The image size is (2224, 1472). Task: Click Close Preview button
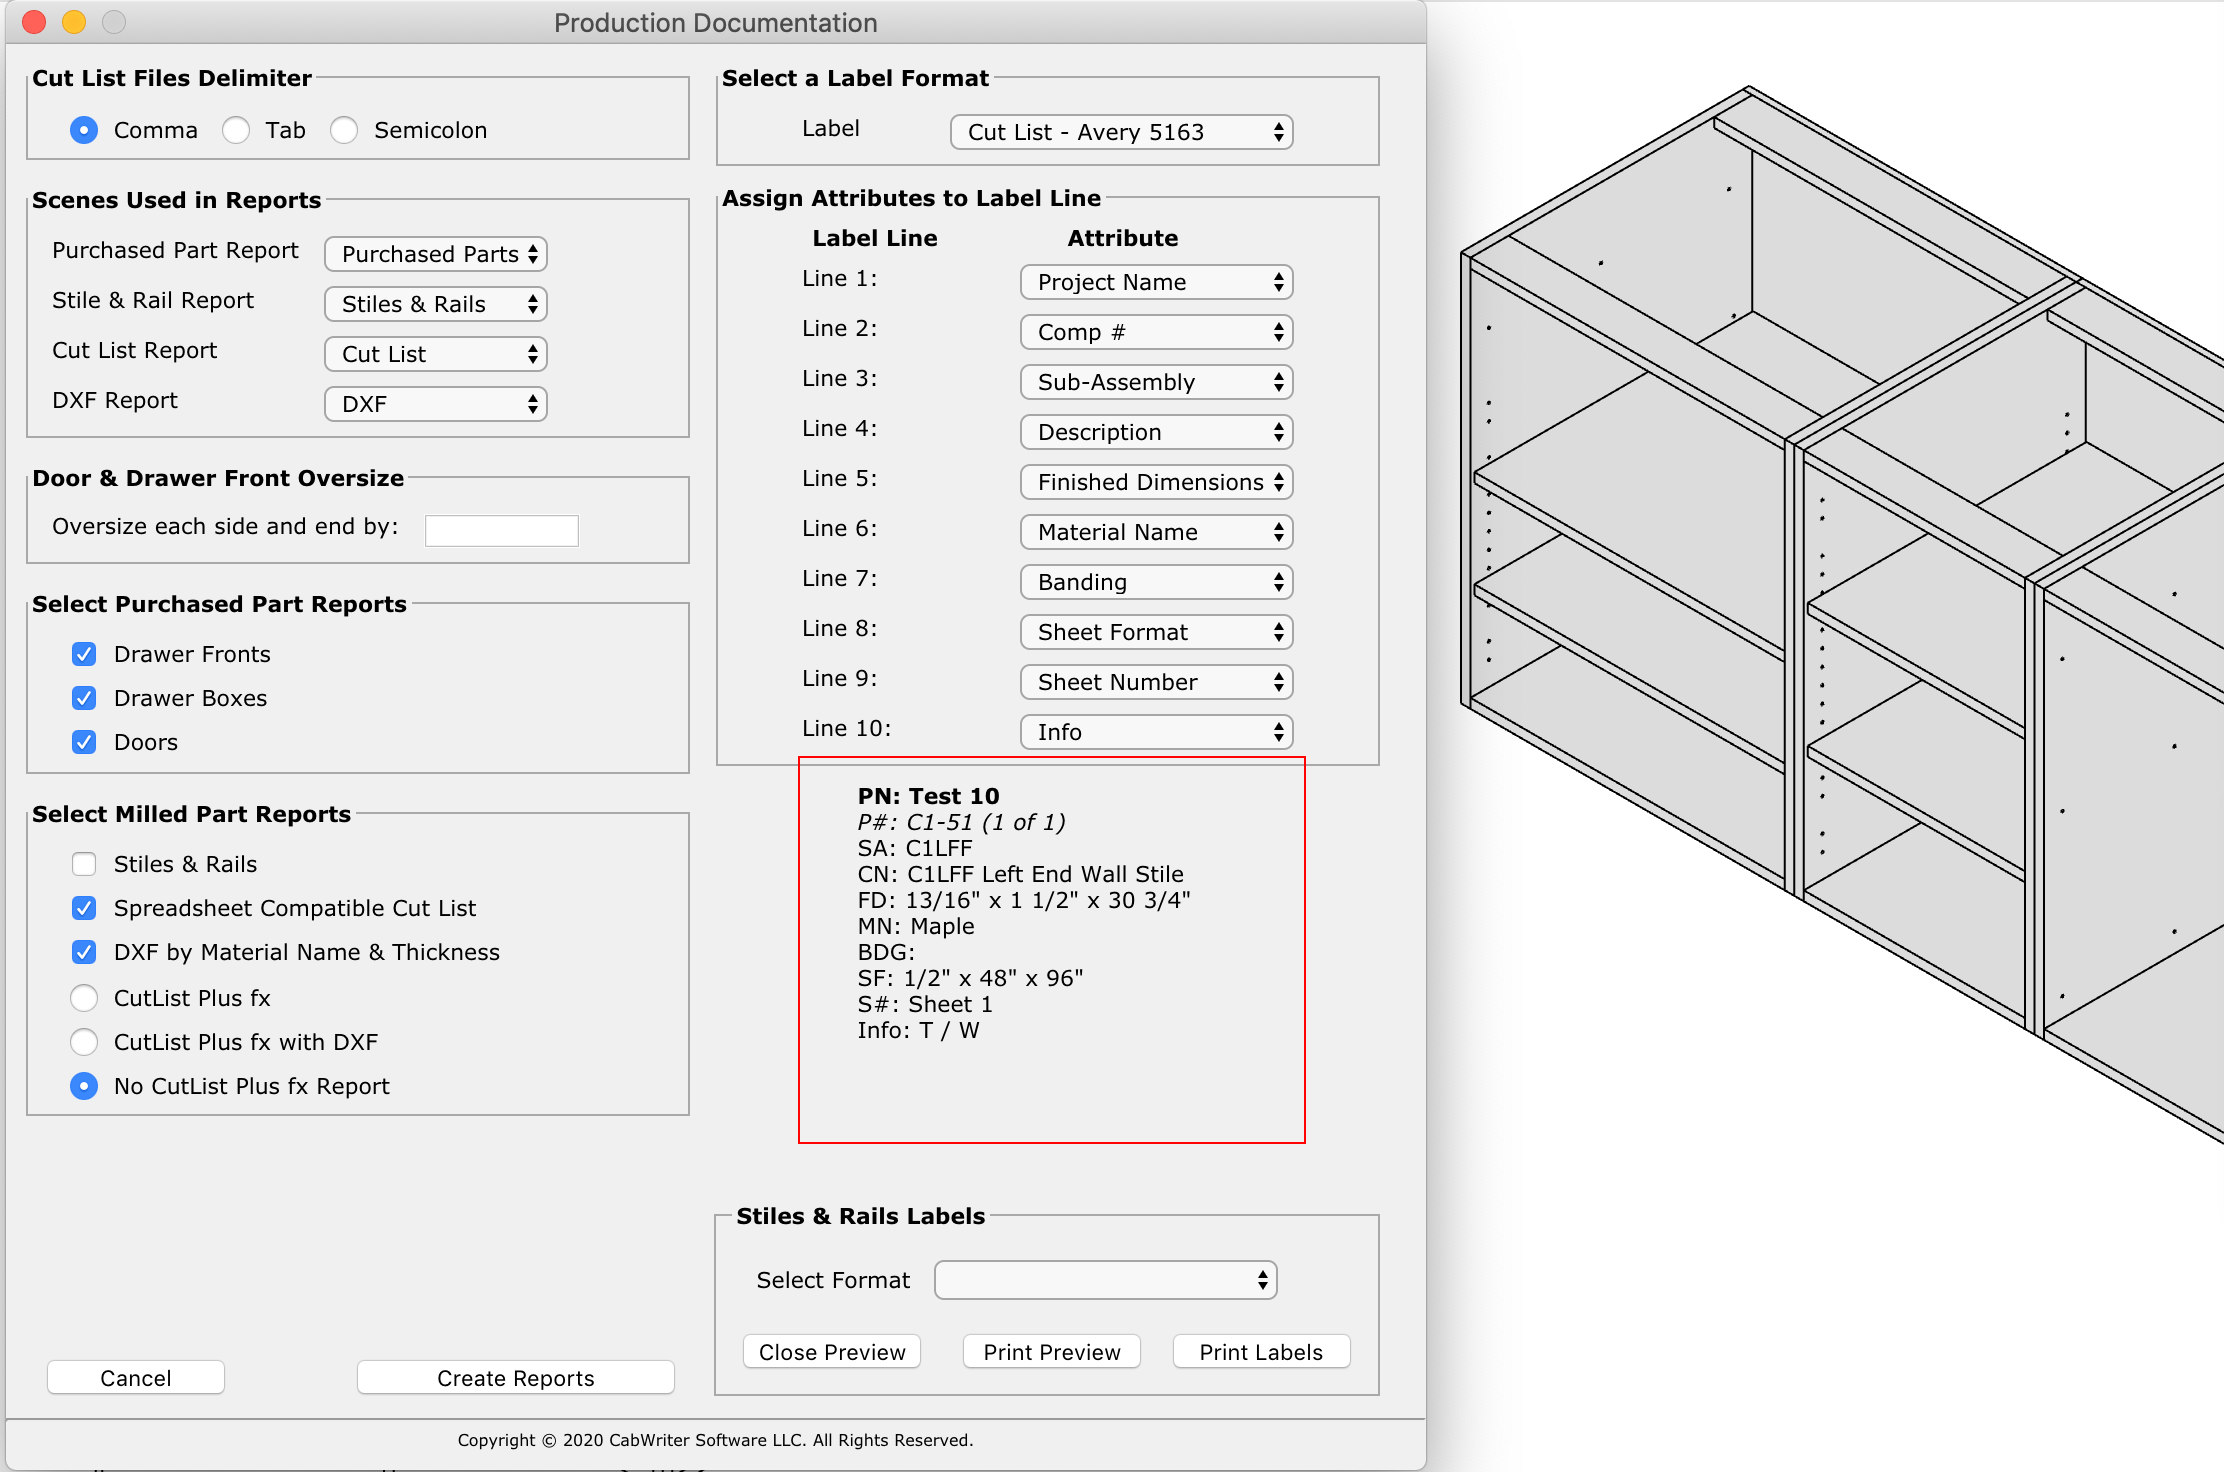coord(831,1352)
